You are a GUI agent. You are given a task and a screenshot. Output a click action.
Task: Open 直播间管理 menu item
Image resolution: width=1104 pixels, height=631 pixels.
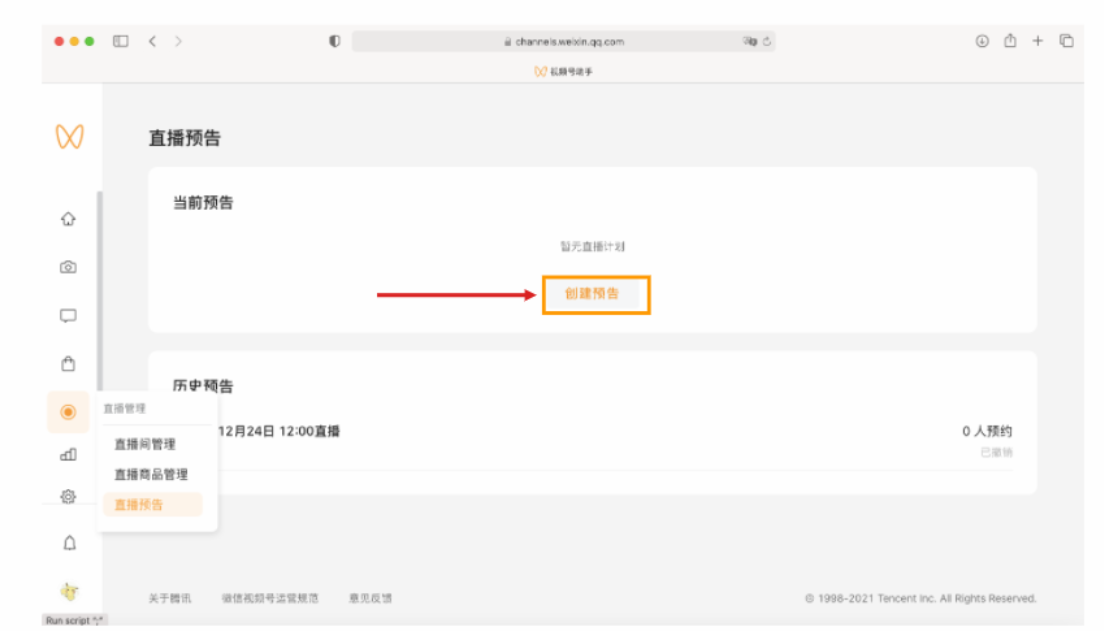pyautogui.click(x=145, y=444)
